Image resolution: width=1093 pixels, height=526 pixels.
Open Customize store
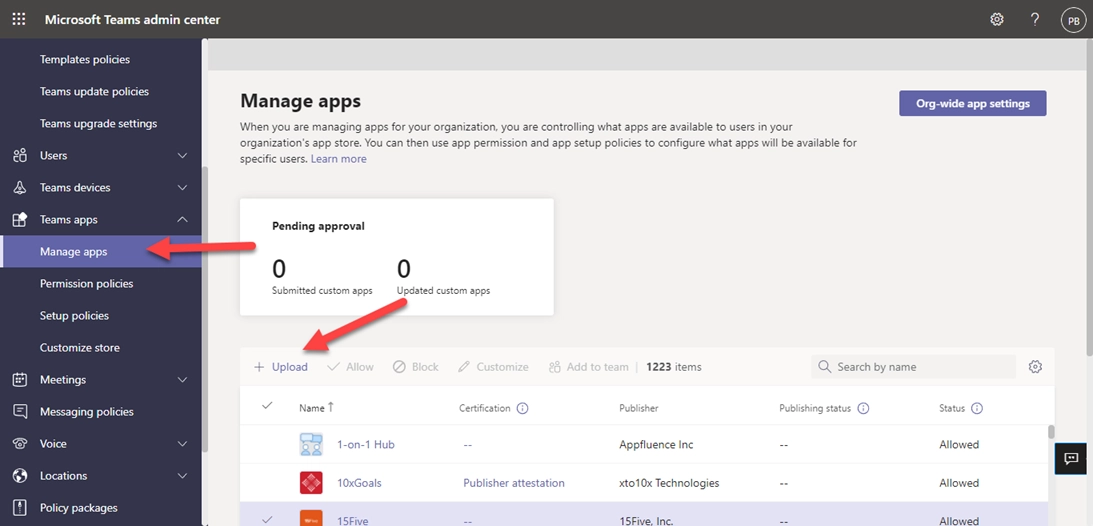point(79,348)
